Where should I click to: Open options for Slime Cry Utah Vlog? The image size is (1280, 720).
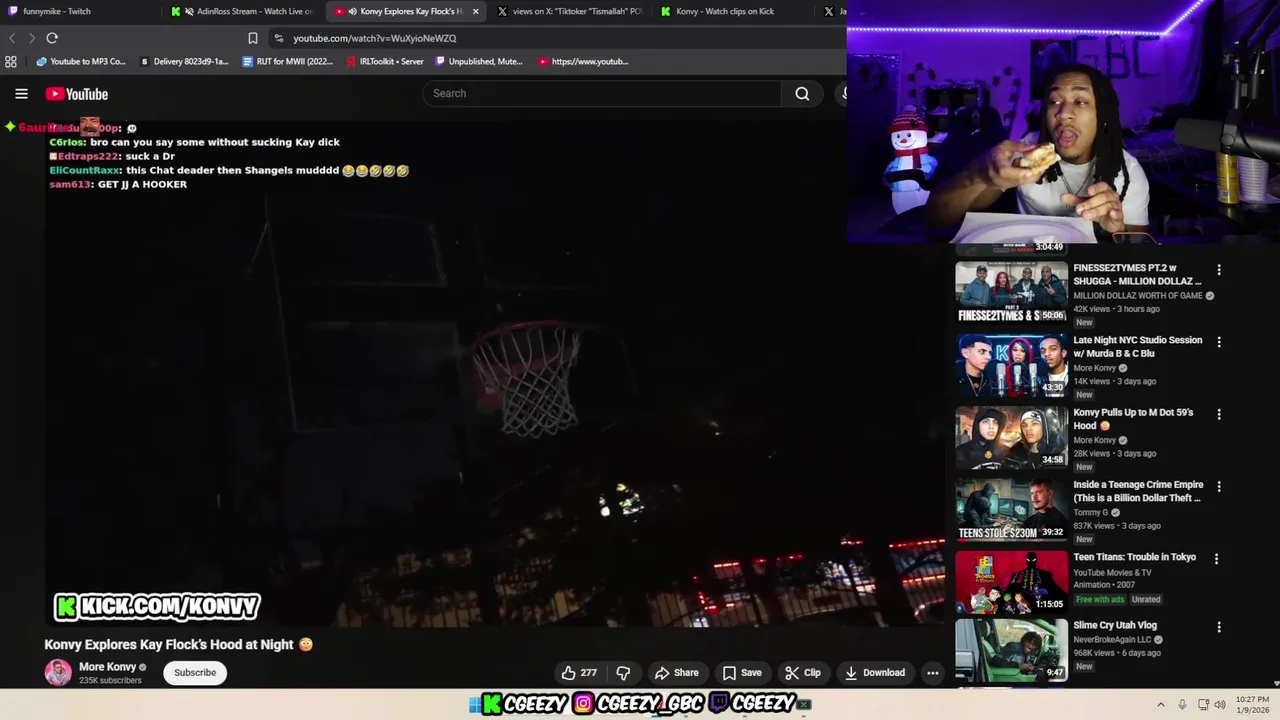pyautogui.click(x=1218, y=627)
